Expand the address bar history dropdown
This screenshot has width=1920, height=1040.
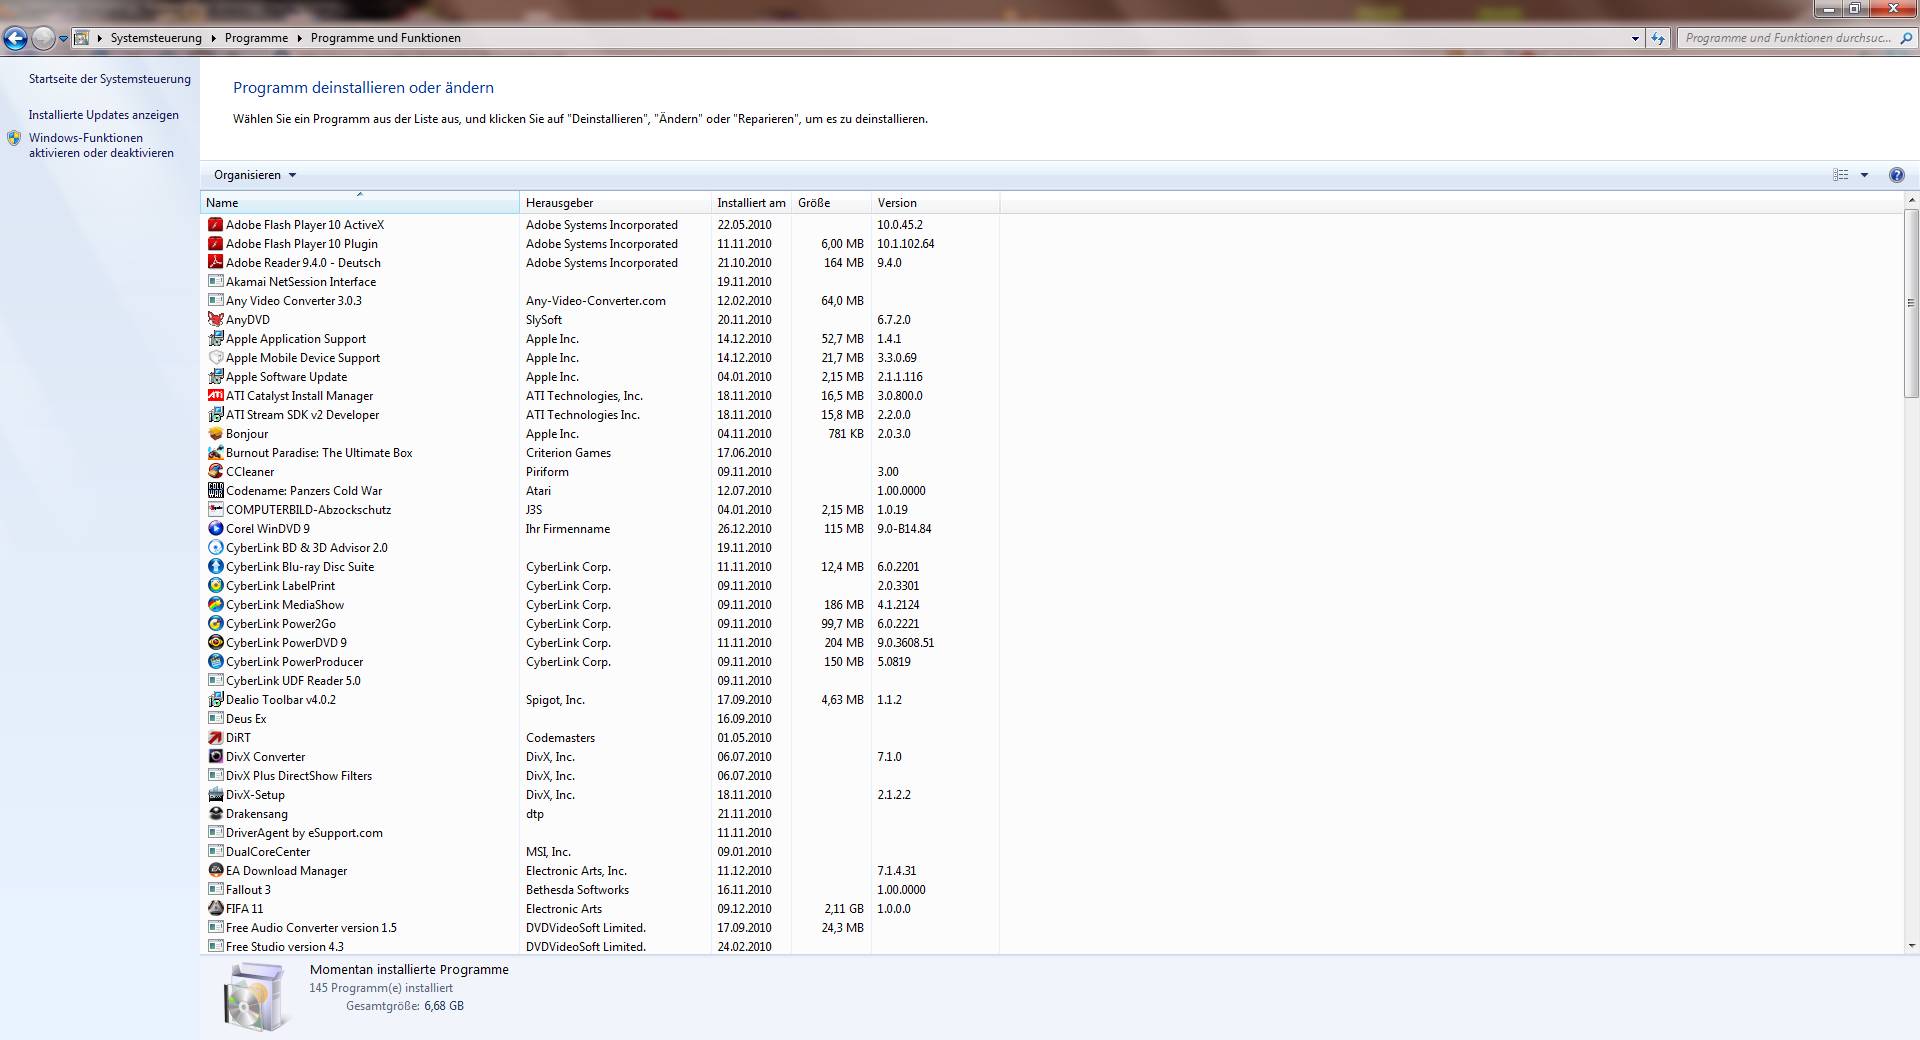tap(1635, 38)
